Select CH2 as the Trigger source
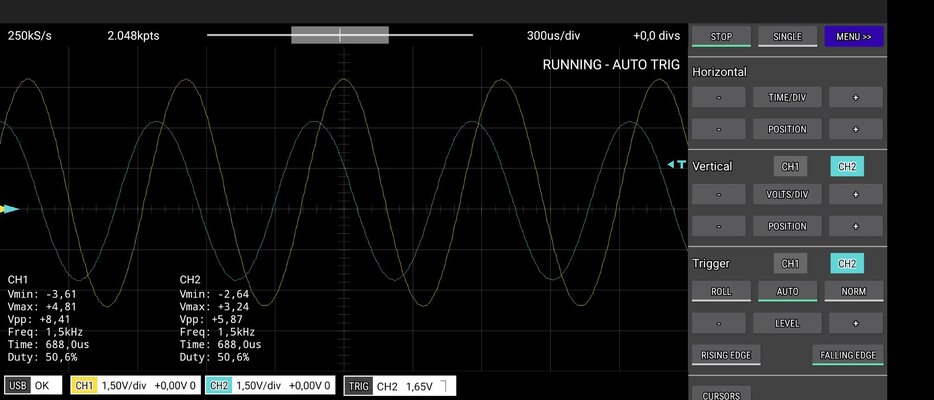This screenshot has width=934, height=400. [847, 264]
